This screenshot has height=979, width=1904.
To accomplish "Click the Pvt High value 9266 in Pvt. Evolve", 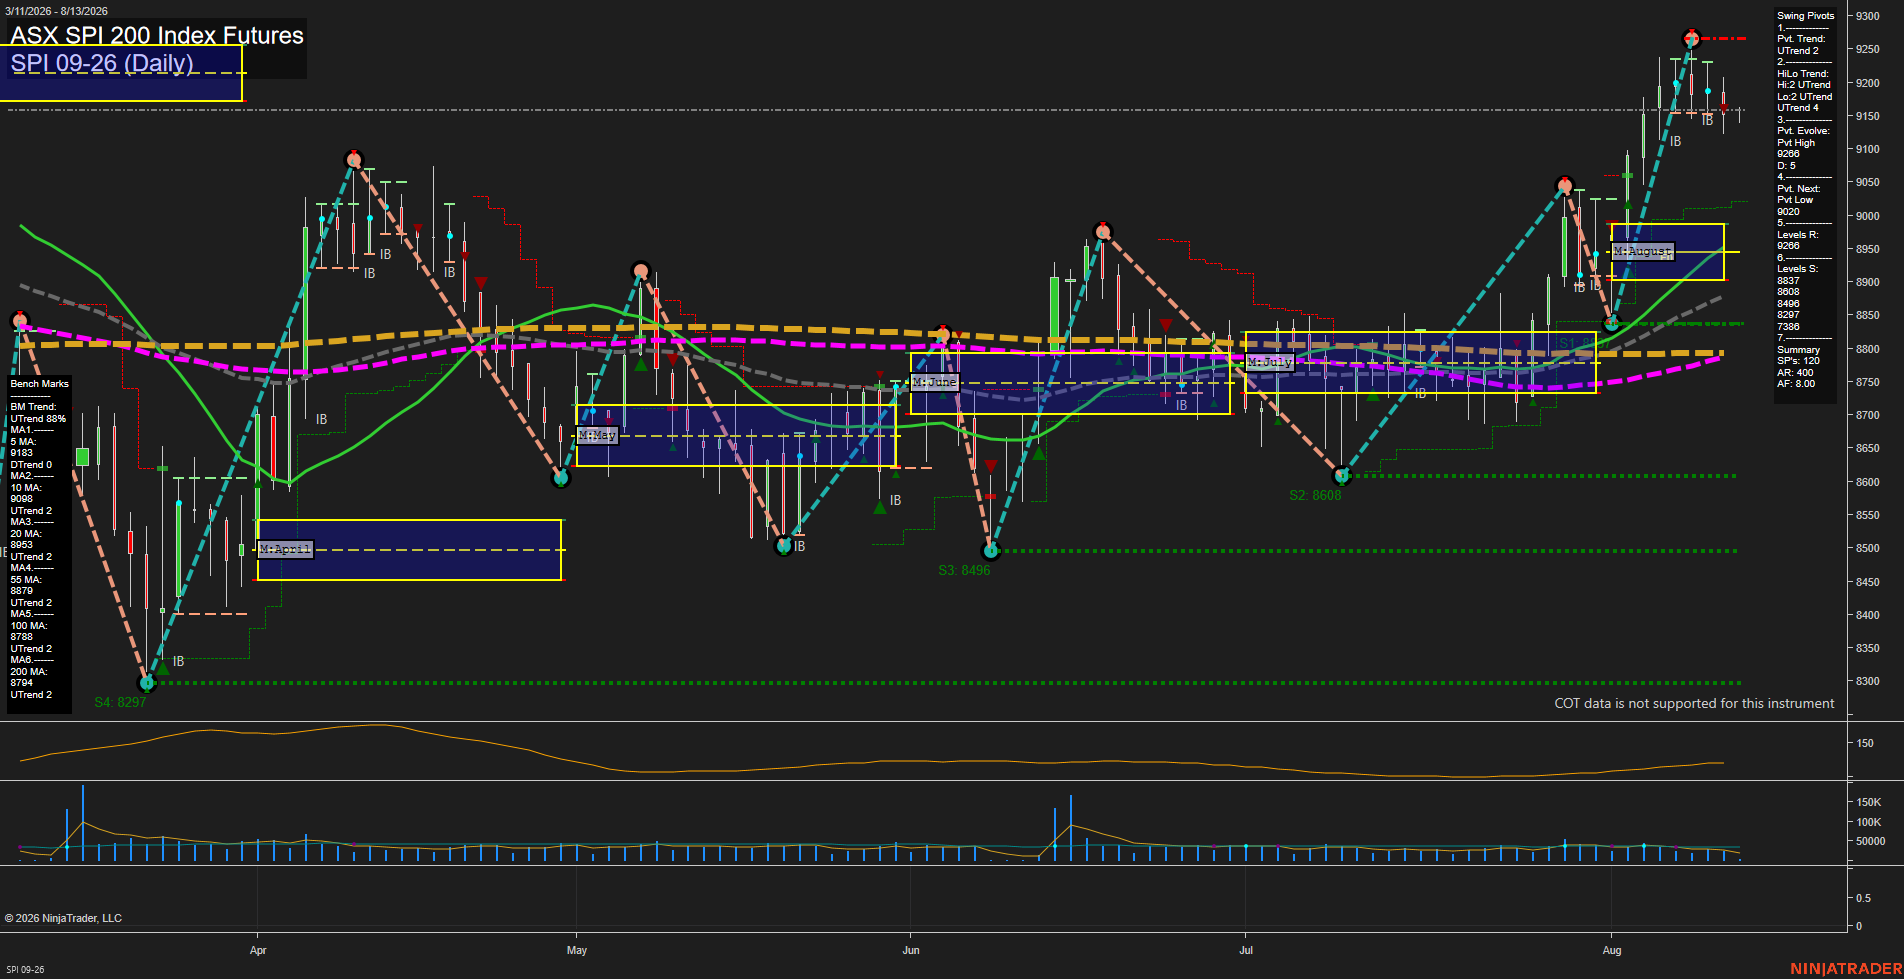I will pyautogui.click(x=1788, y=154).
